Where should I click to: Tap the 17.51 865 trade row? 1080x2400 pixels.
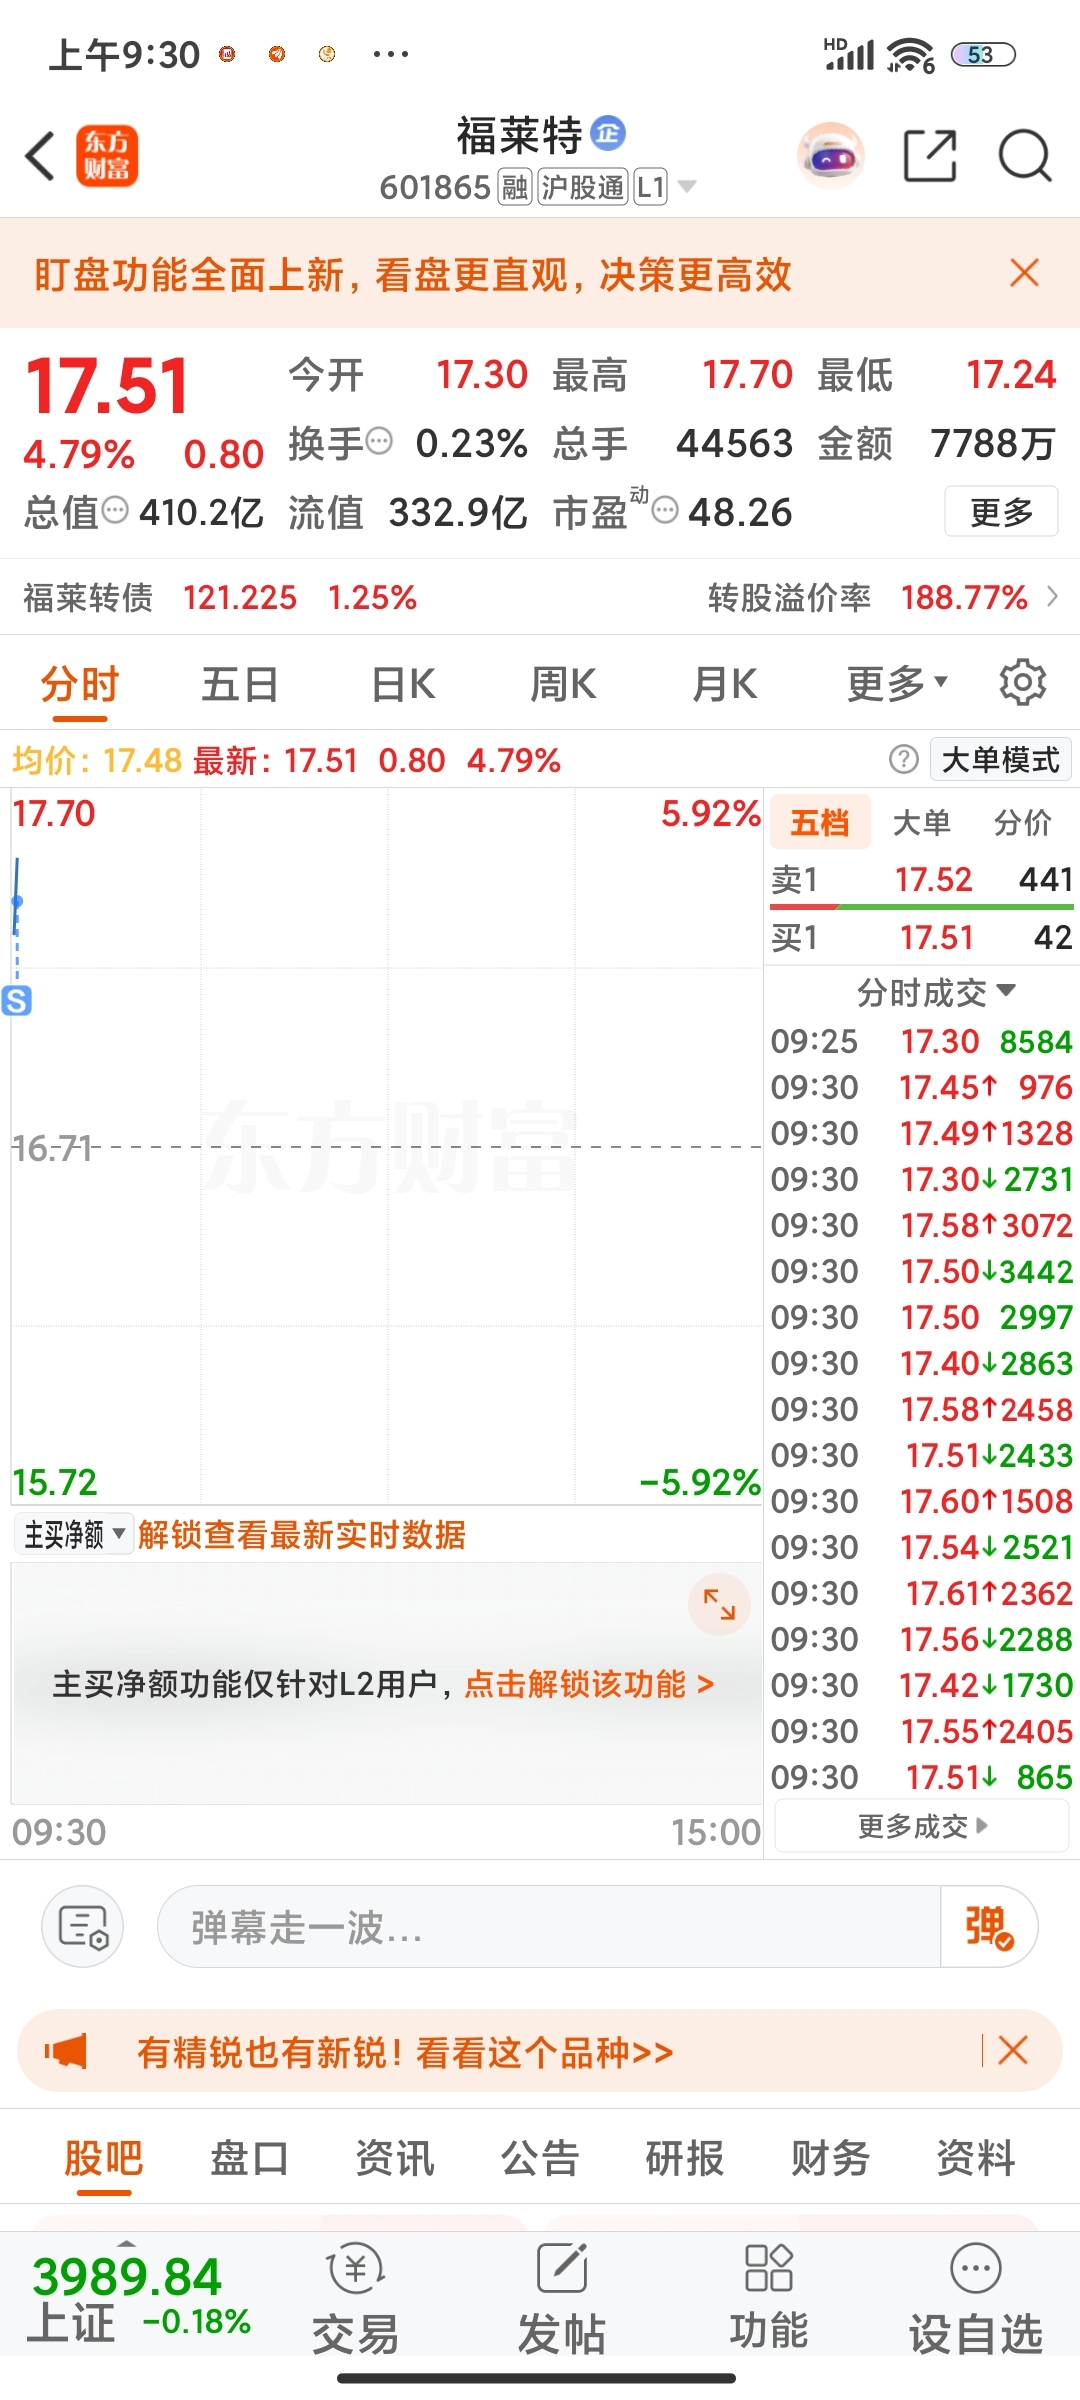[922, 1777]
